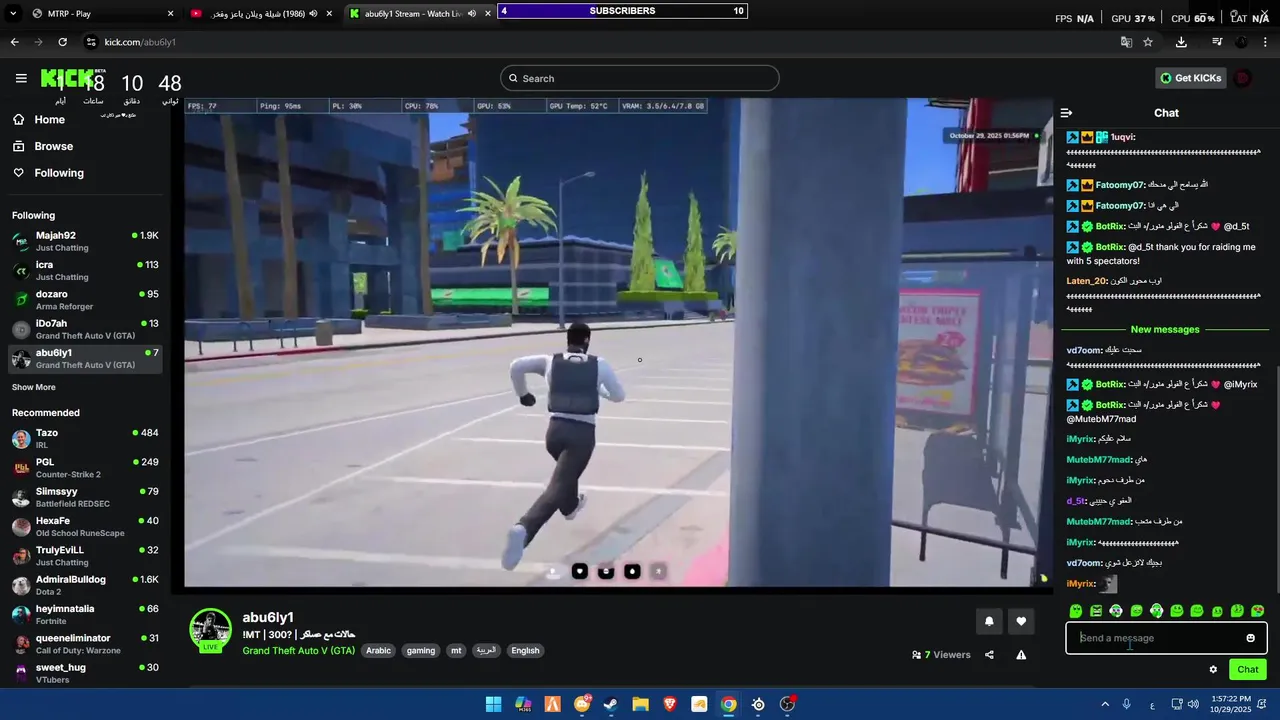
Task: Mute the YouTube tab audio icon
Action: (313, 14)
